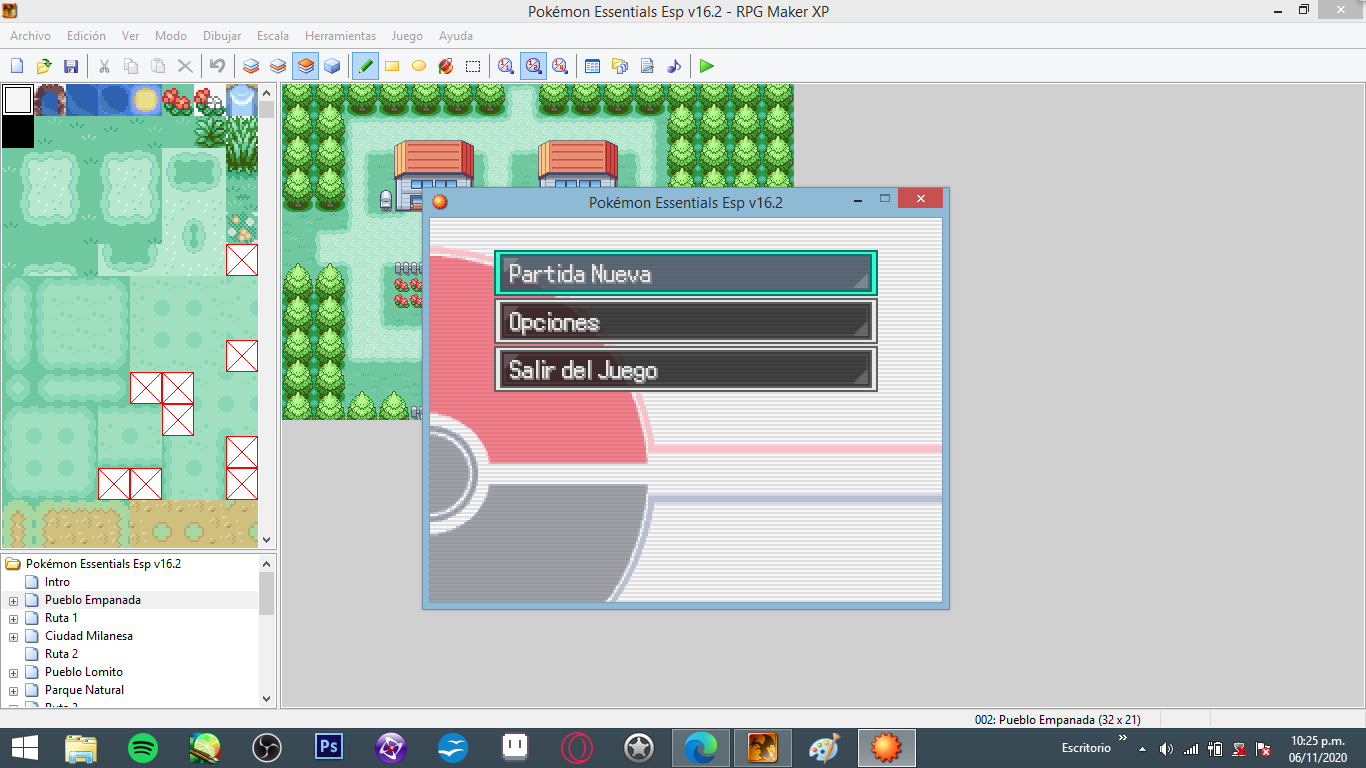
Task: Select the Pencil drawing tool
Action: [365, 66]
